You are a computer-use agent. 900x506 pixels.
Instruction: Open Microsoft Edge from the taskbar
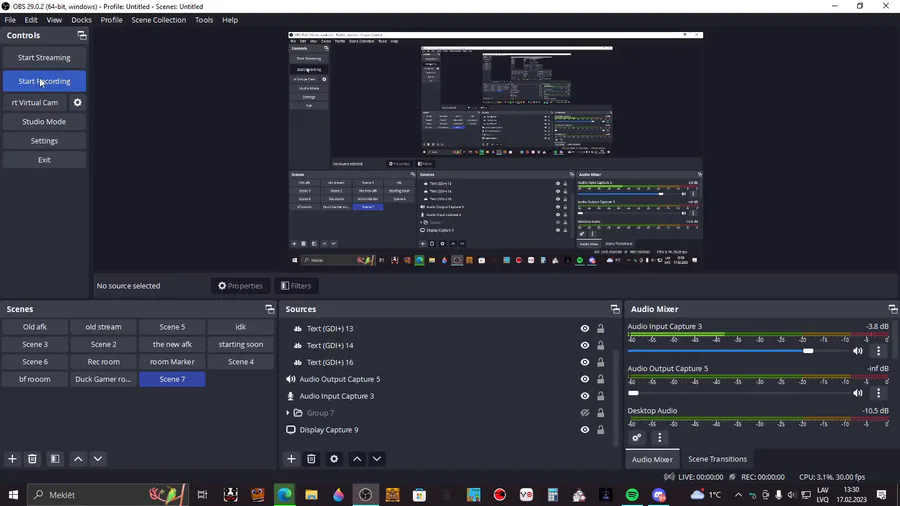coord(284,495)
